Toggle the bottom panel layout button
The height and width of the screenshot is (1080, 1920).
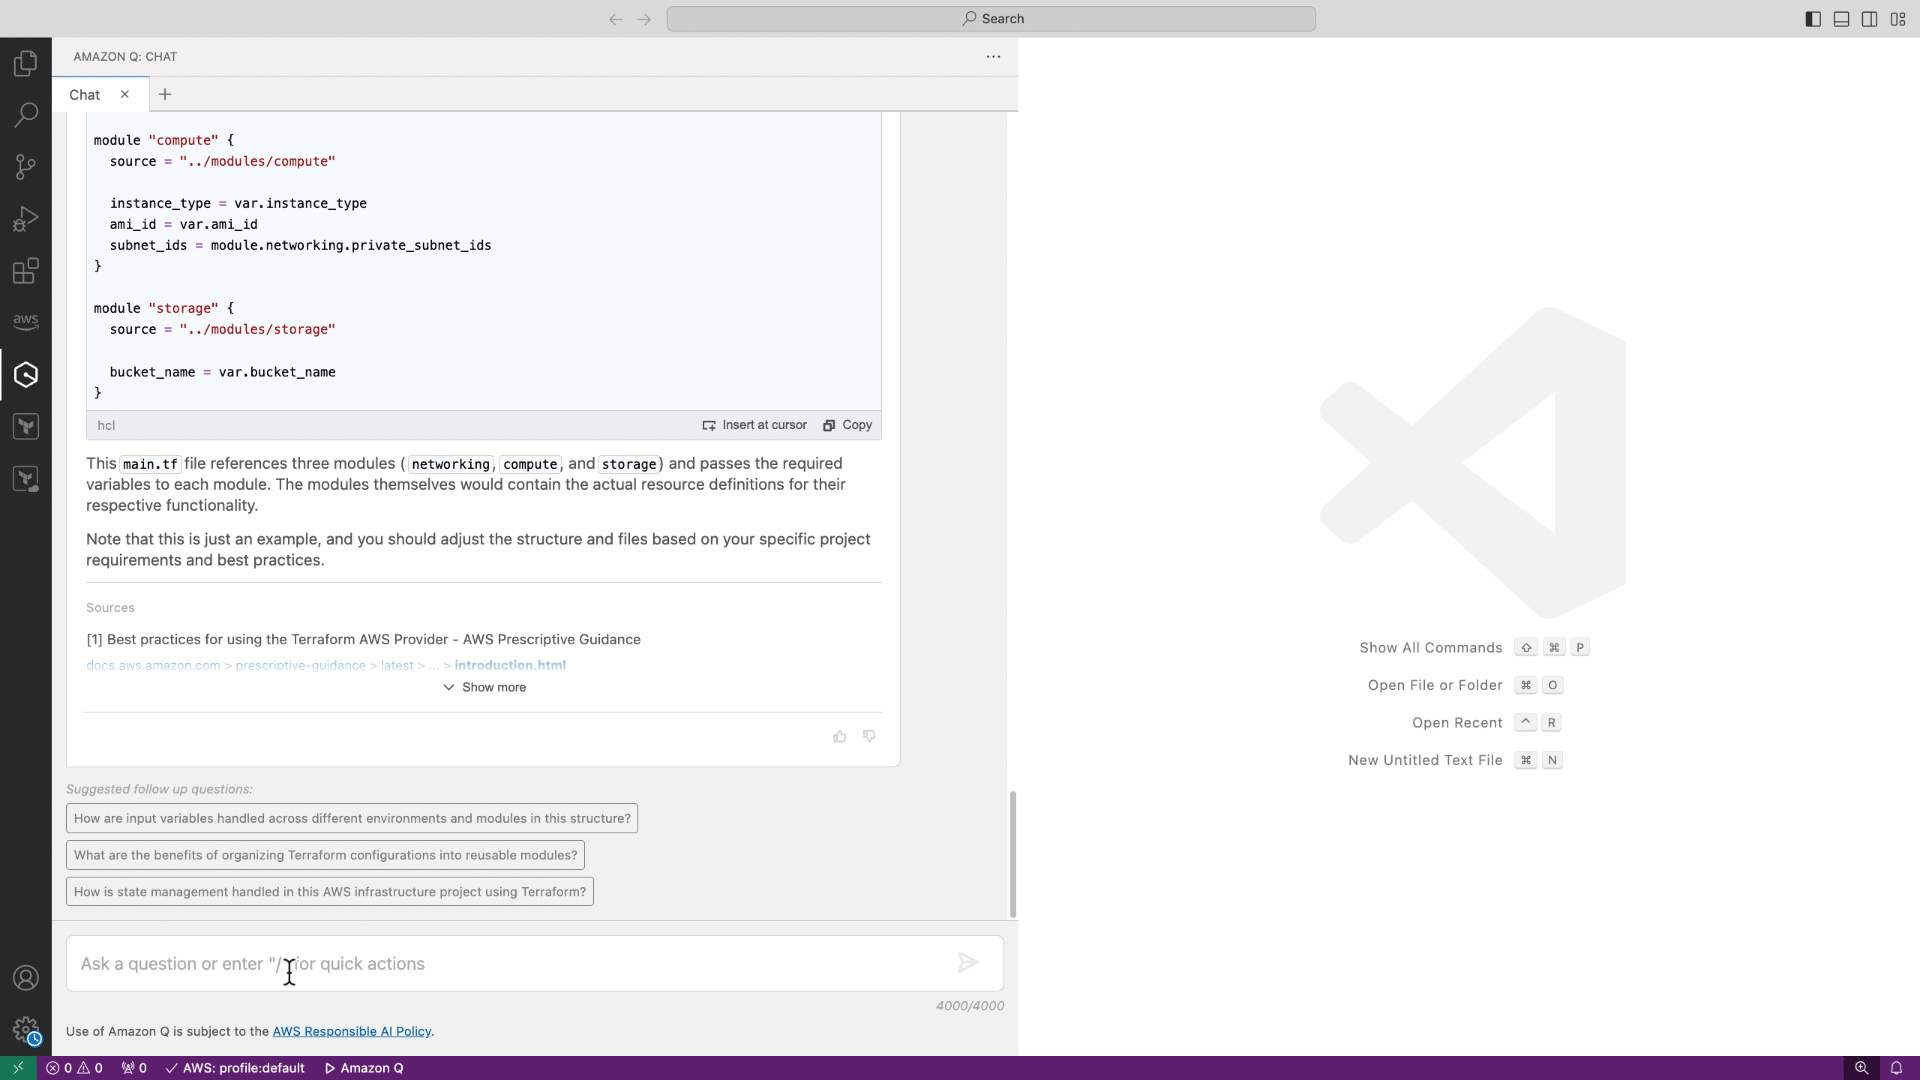tap(1841, 19)
